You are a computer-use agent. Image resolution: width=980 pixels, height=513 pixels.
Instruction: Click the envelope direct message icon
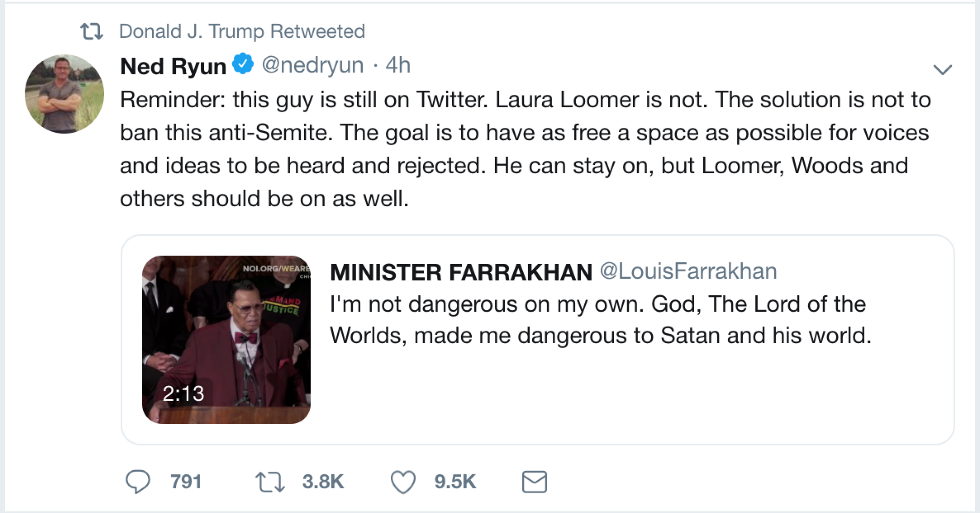click(x=535, y=482)
